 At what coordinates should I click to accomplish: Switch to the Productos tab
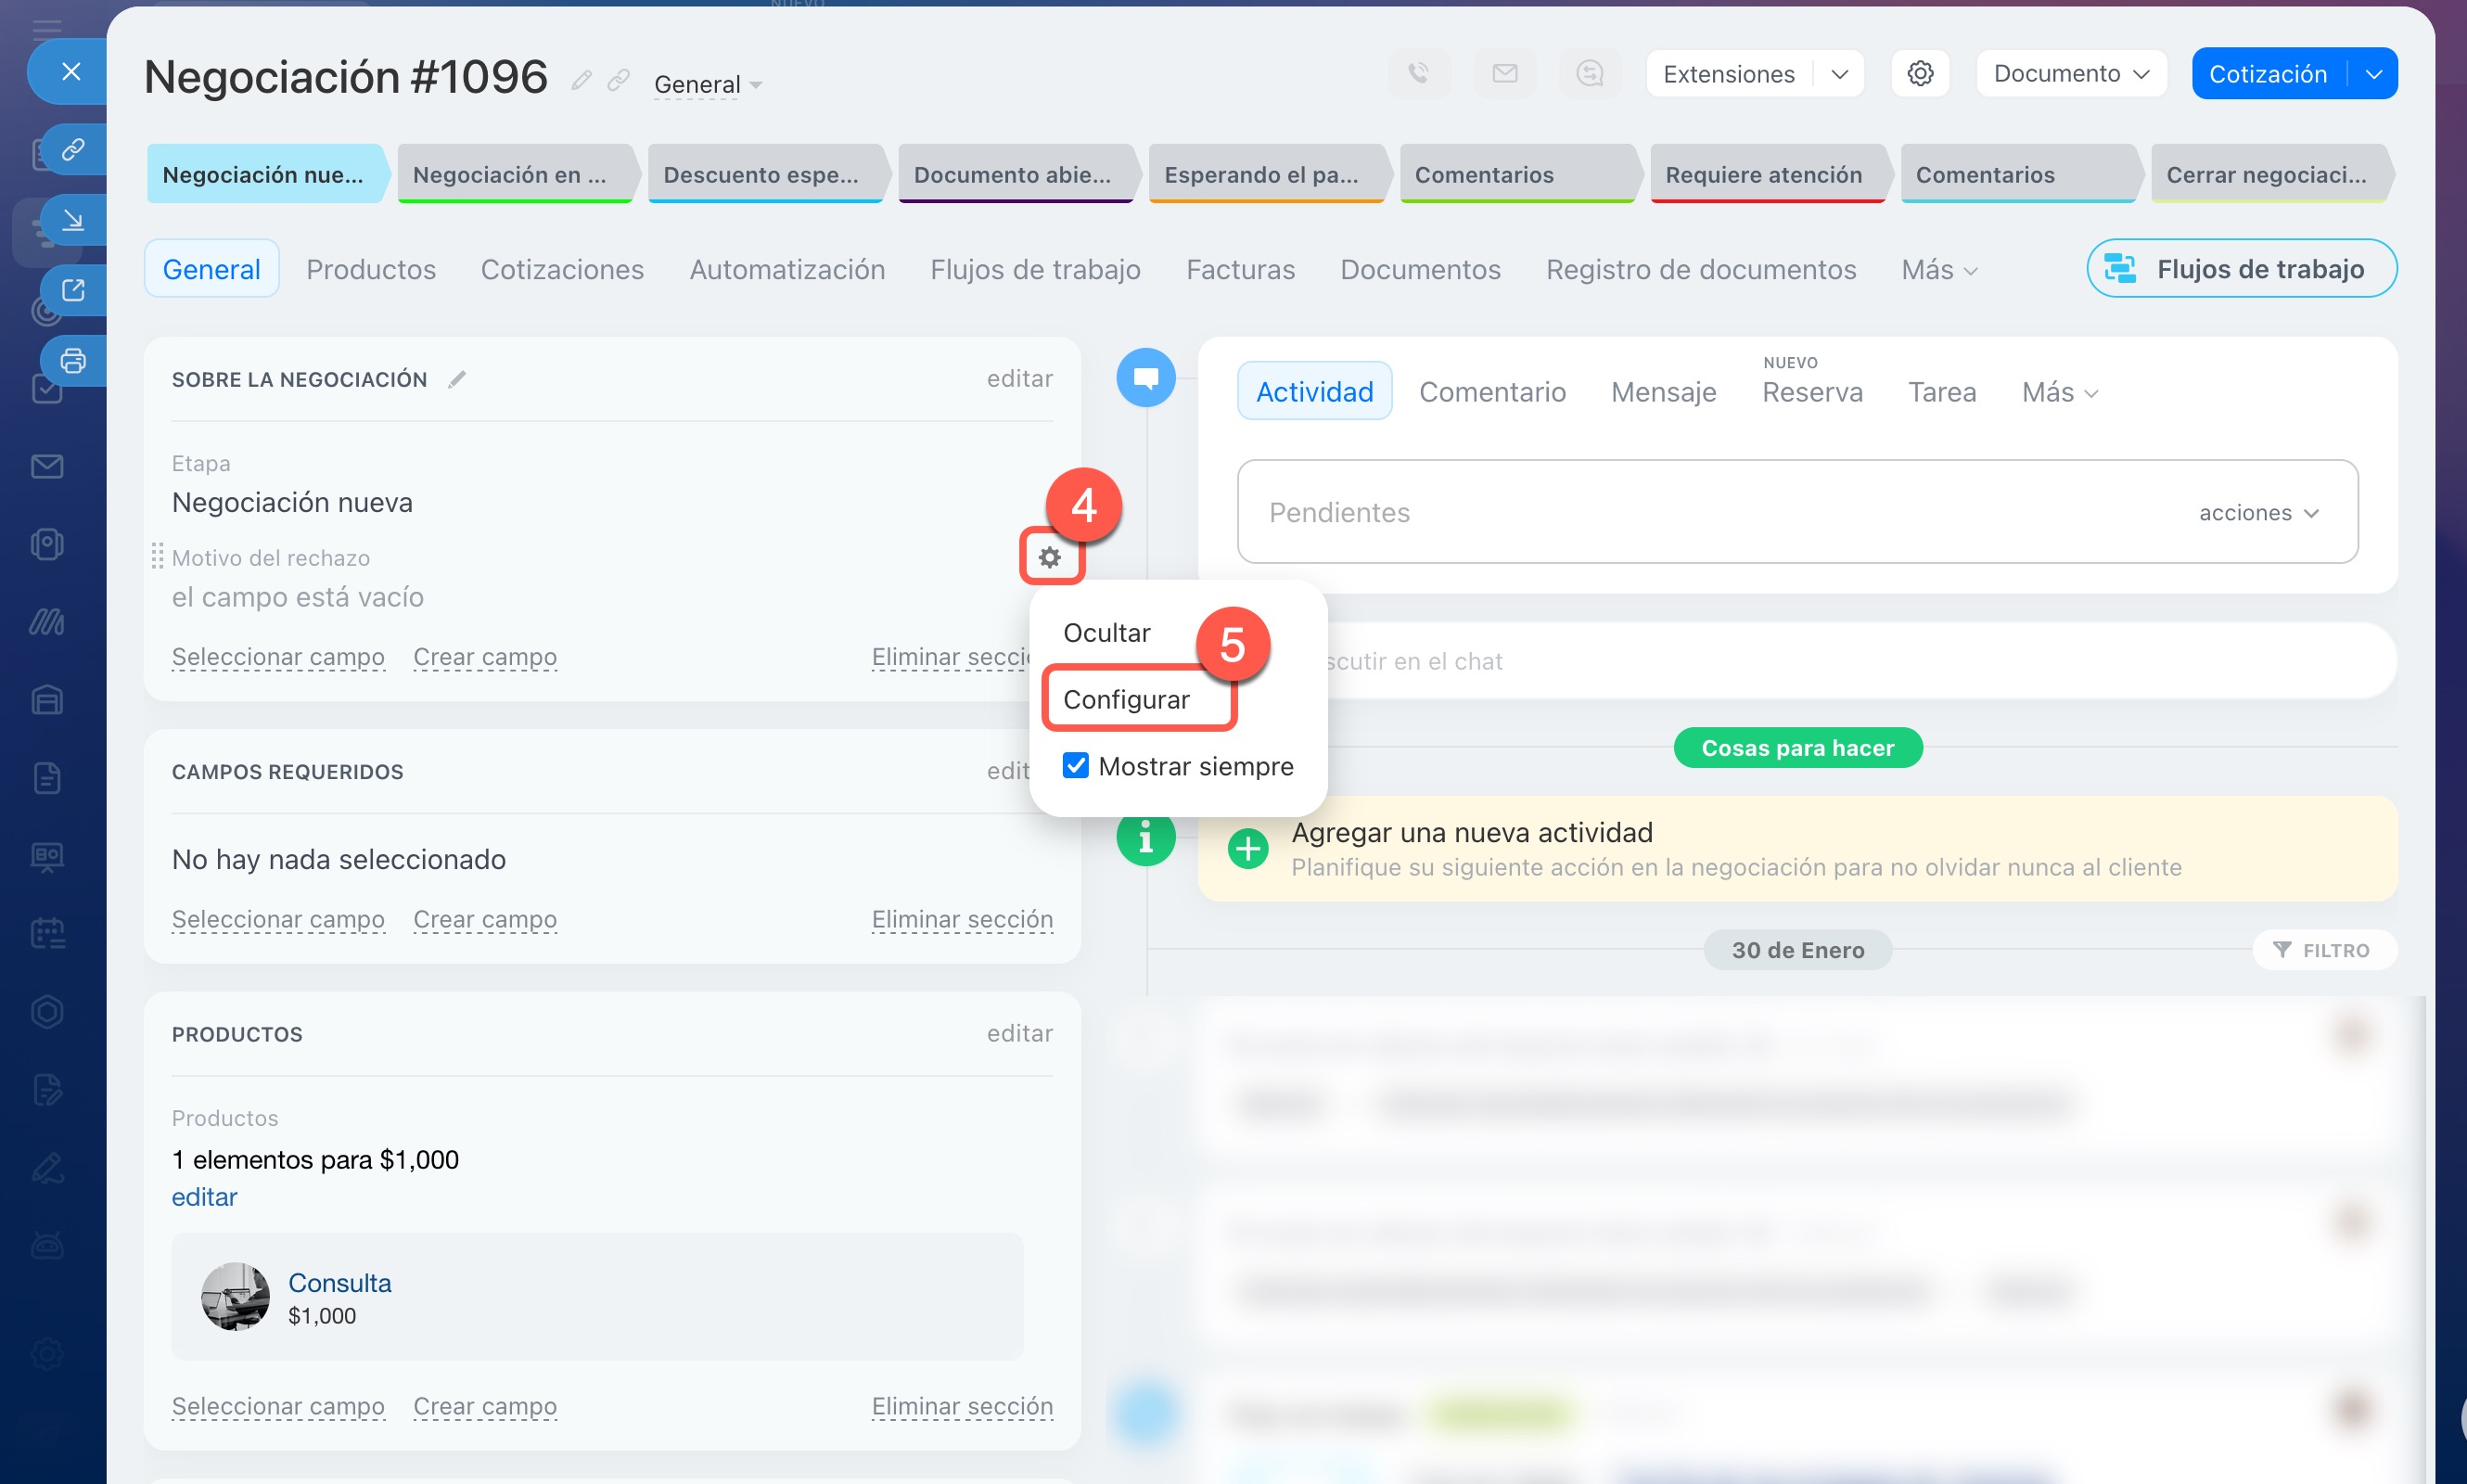370,270
